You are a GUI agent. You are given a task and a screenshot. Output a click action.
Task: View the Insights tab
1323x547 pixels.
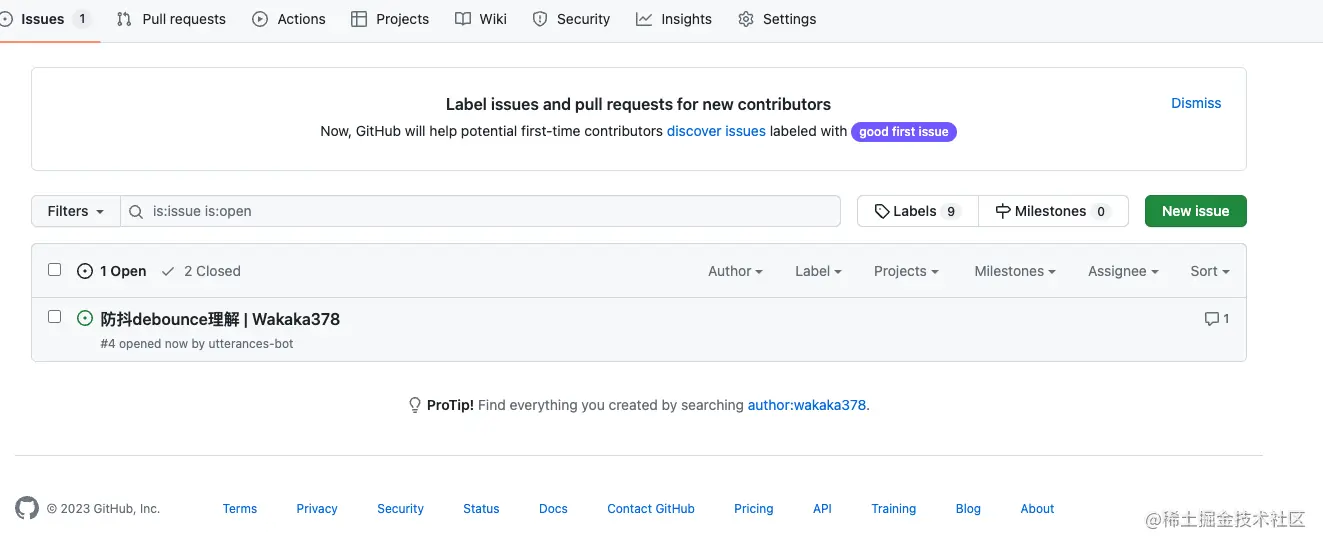pos(674,19)
